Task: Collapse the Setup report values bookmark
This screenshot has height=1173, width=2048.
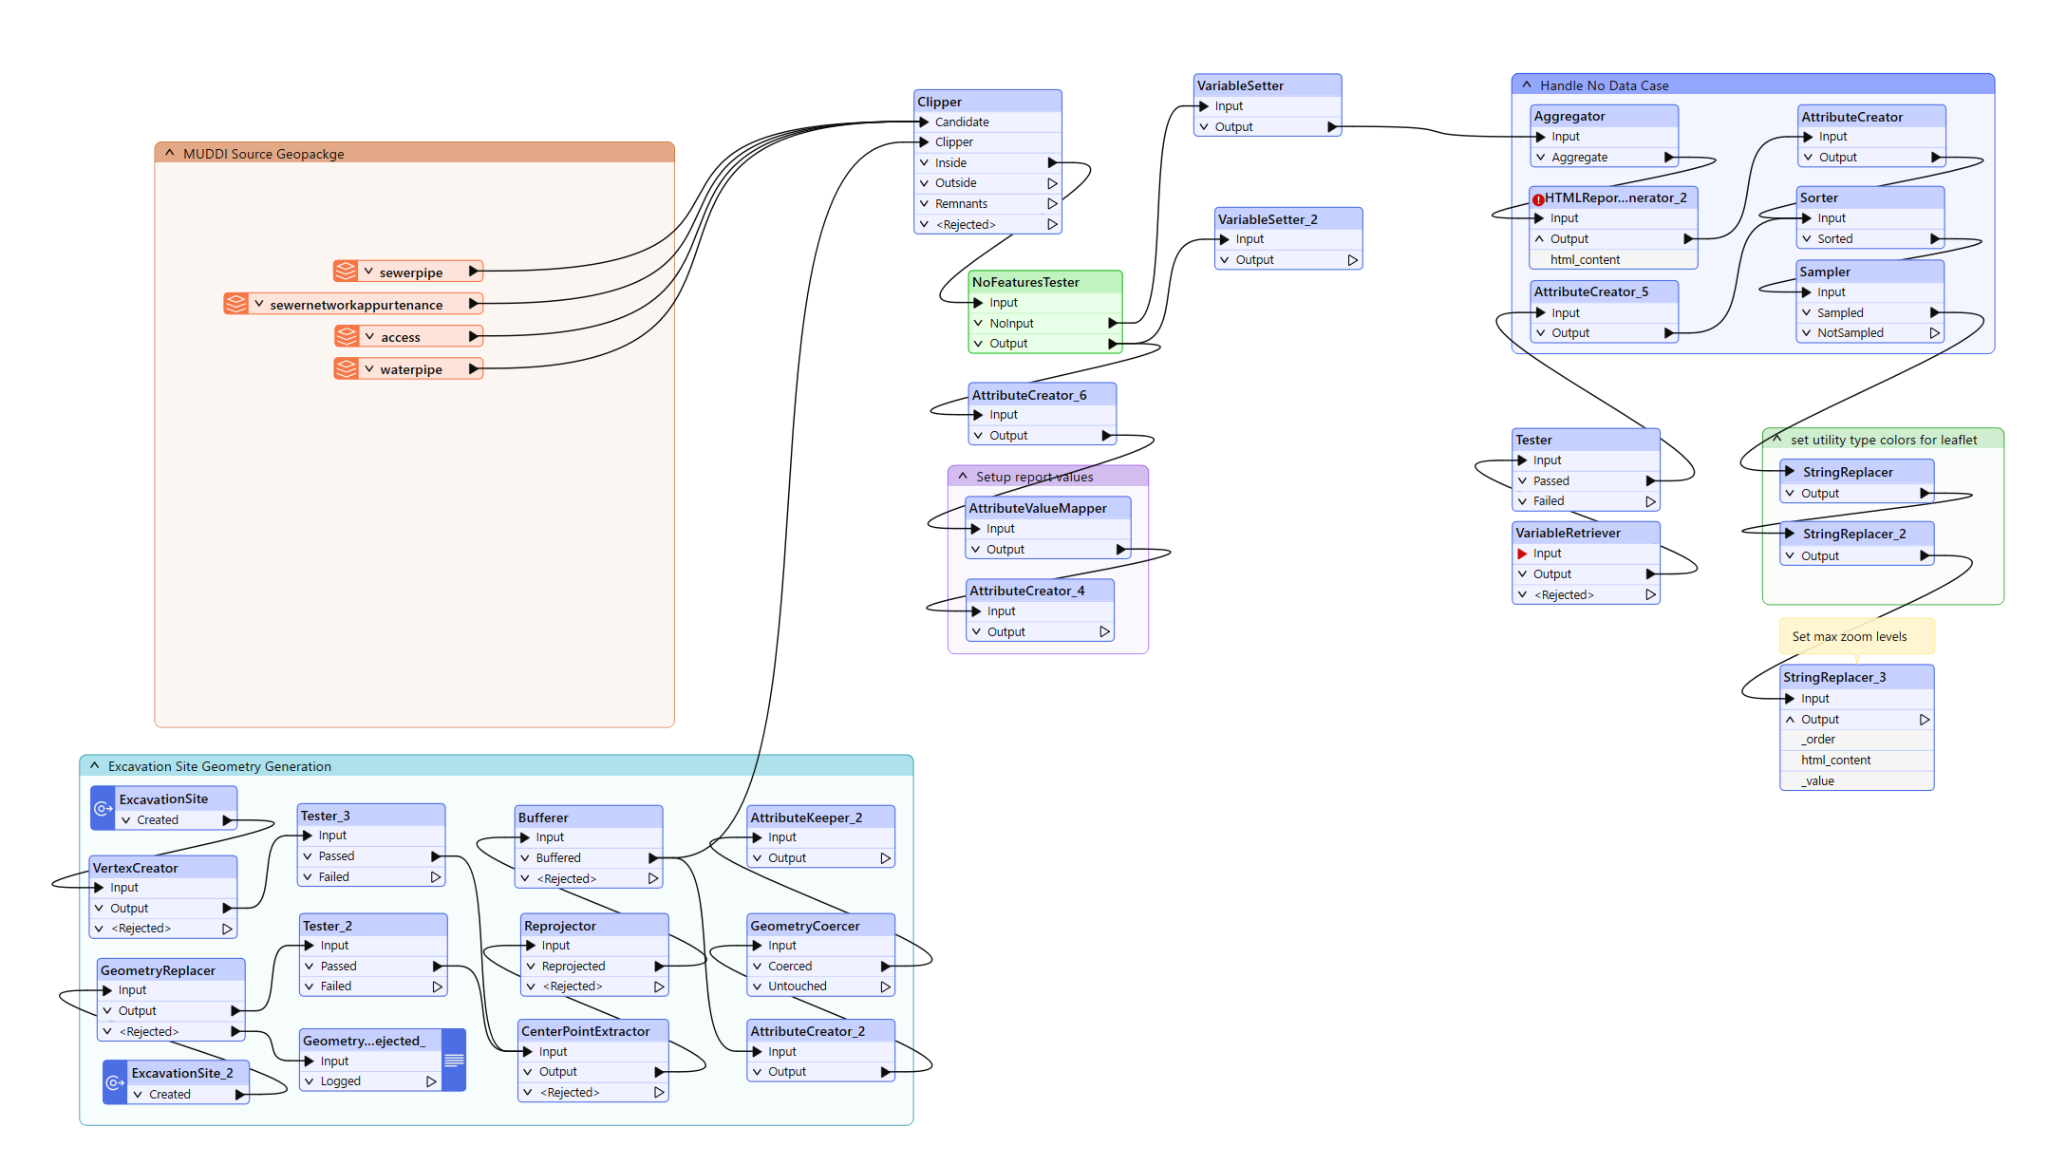Action: coord(962,476)
